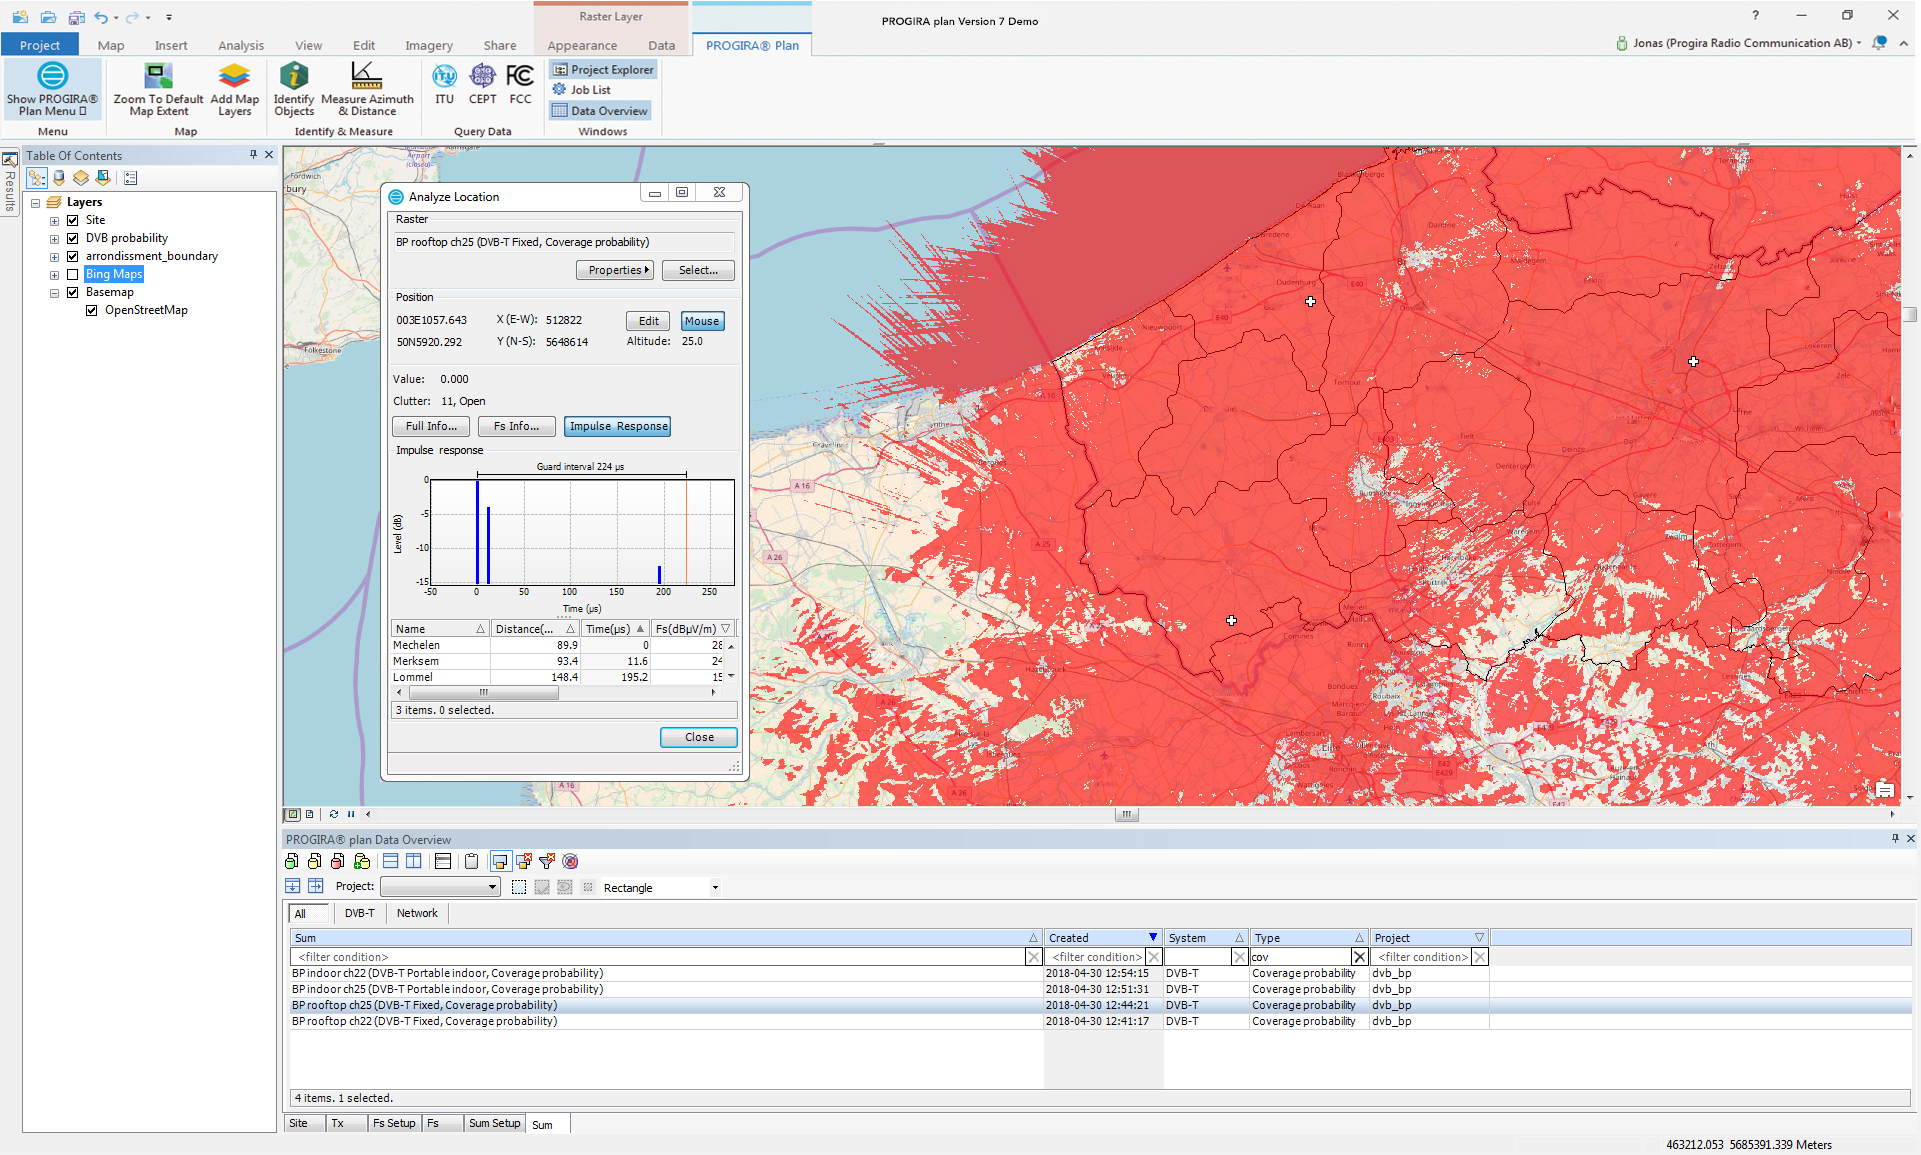Toggle the OpenStreetMap layer checkbox
This screenshot has height=1155, width=1921.
coord(91,310)
